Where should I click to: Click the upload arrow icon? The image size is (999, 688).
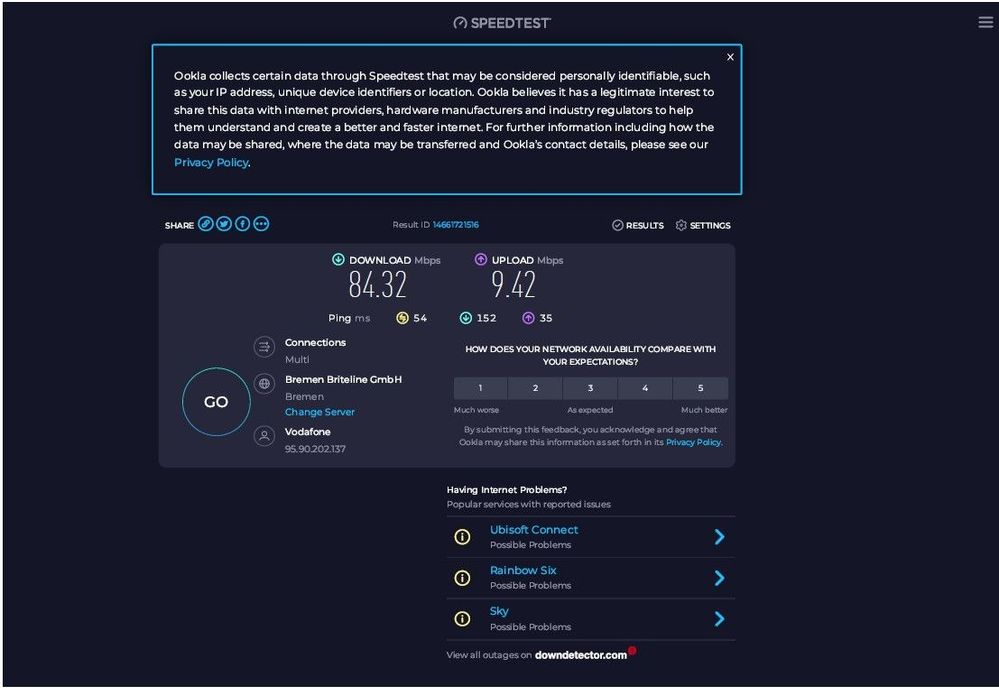480,259
